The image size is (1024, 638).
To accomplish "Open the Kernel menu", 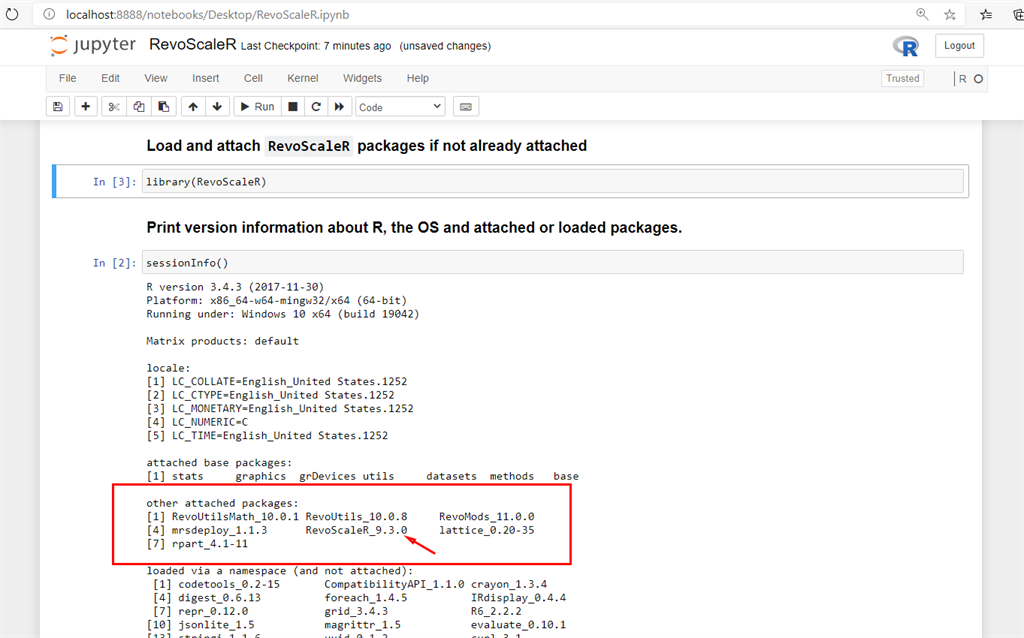I will coord(302,78).
